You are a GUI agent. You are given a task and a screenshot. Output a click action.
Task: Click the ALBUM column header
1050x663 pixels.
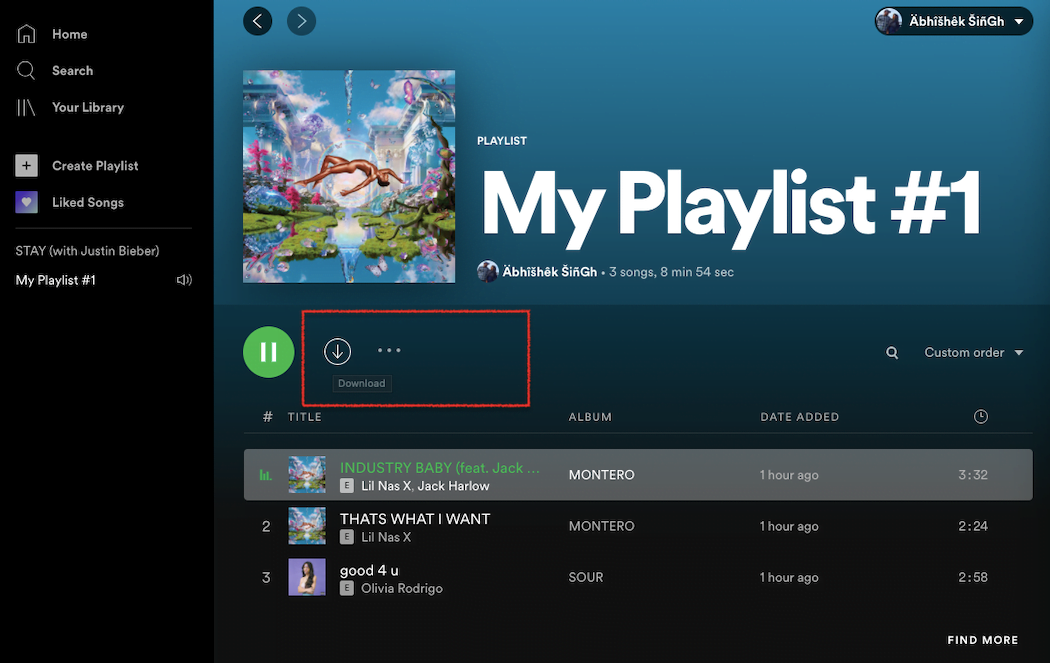click(x=590, y=417)
